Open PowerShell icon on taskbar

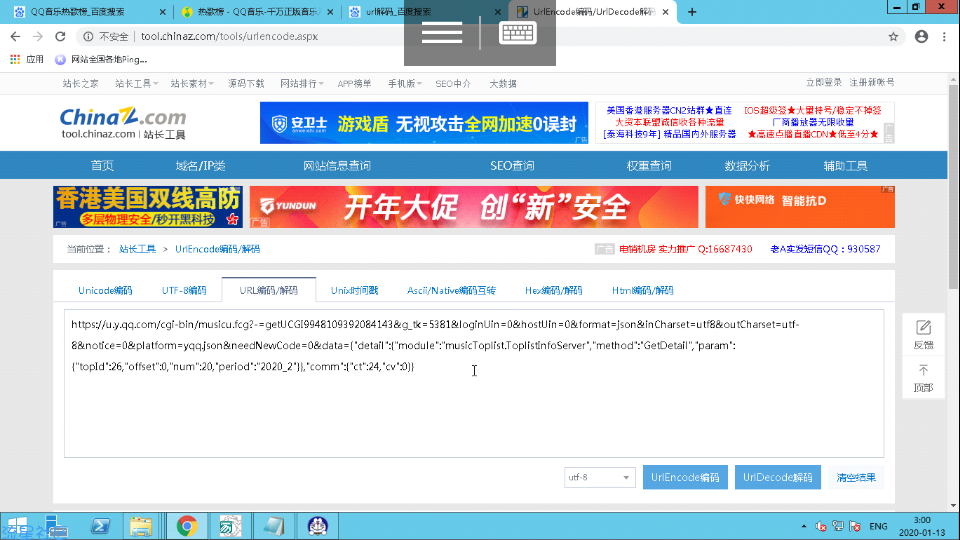click(x=100, y=527)
